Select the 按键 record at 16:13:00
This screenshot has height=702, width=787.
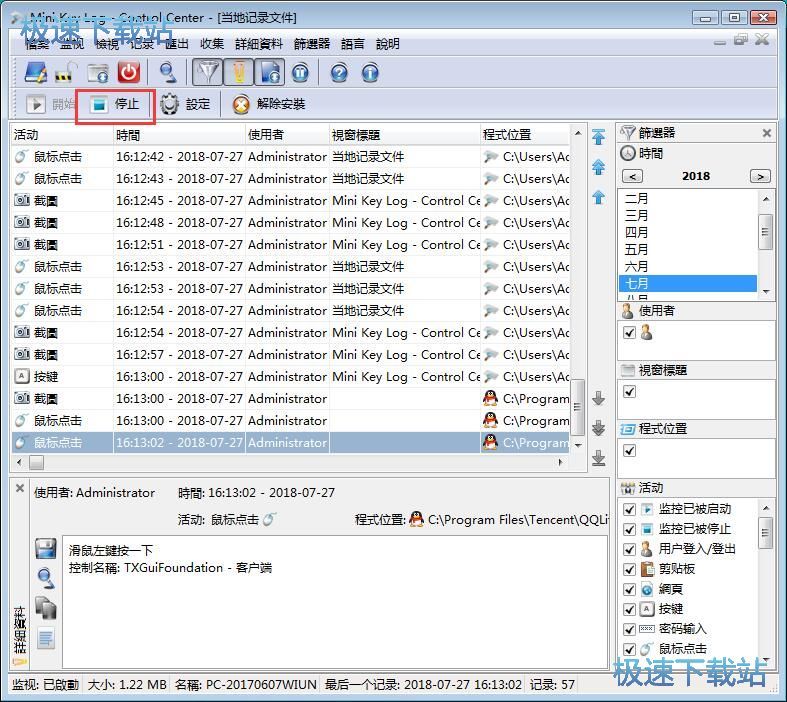pyautogui.click(x=291, y=377)
